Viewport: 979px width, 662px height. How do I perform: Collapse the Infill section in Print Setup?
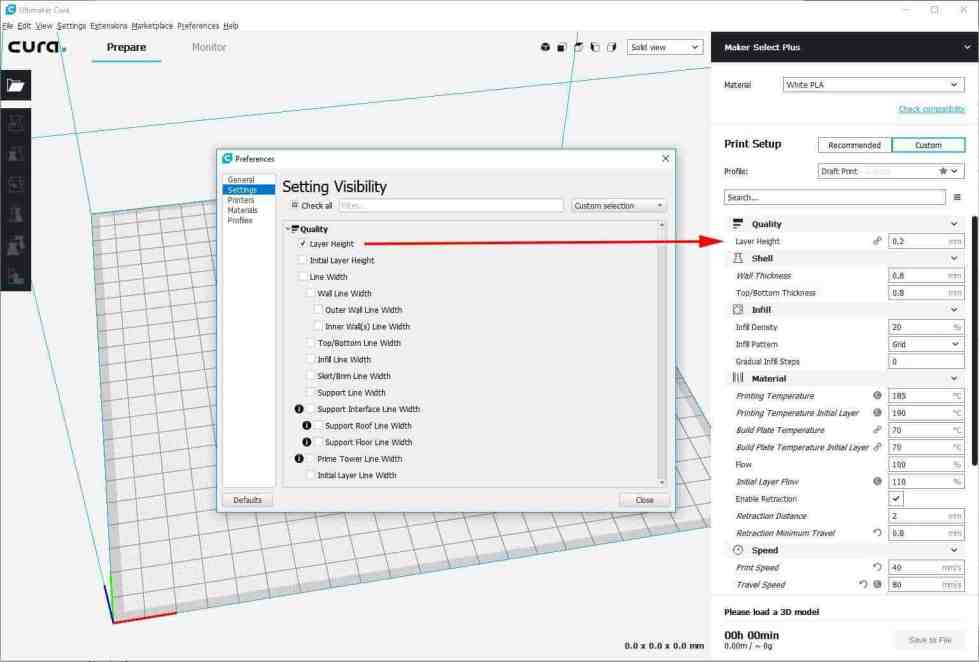click(x=954, y=310)
